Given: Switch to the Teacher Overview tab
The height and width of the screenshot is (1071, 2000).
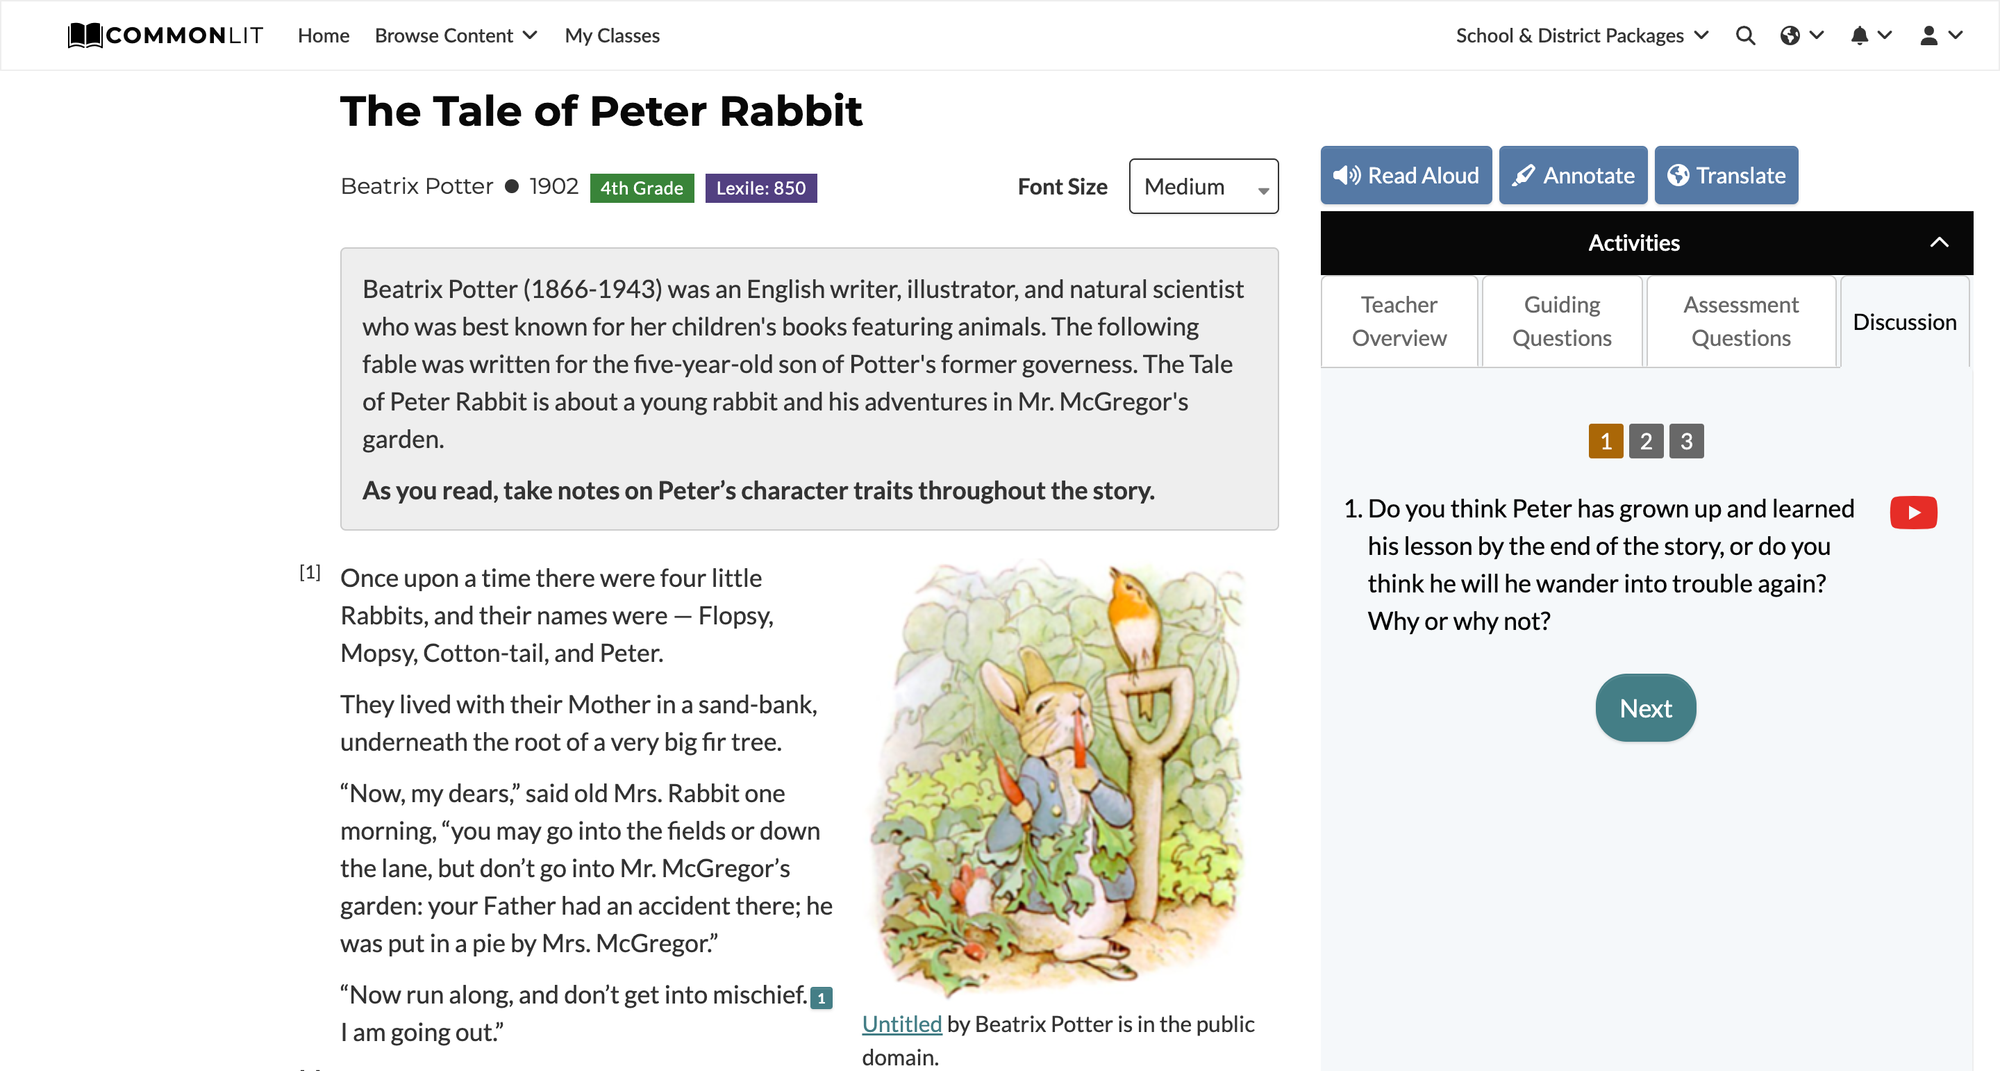Looking at the screenshot, I should pos(1398,321).
